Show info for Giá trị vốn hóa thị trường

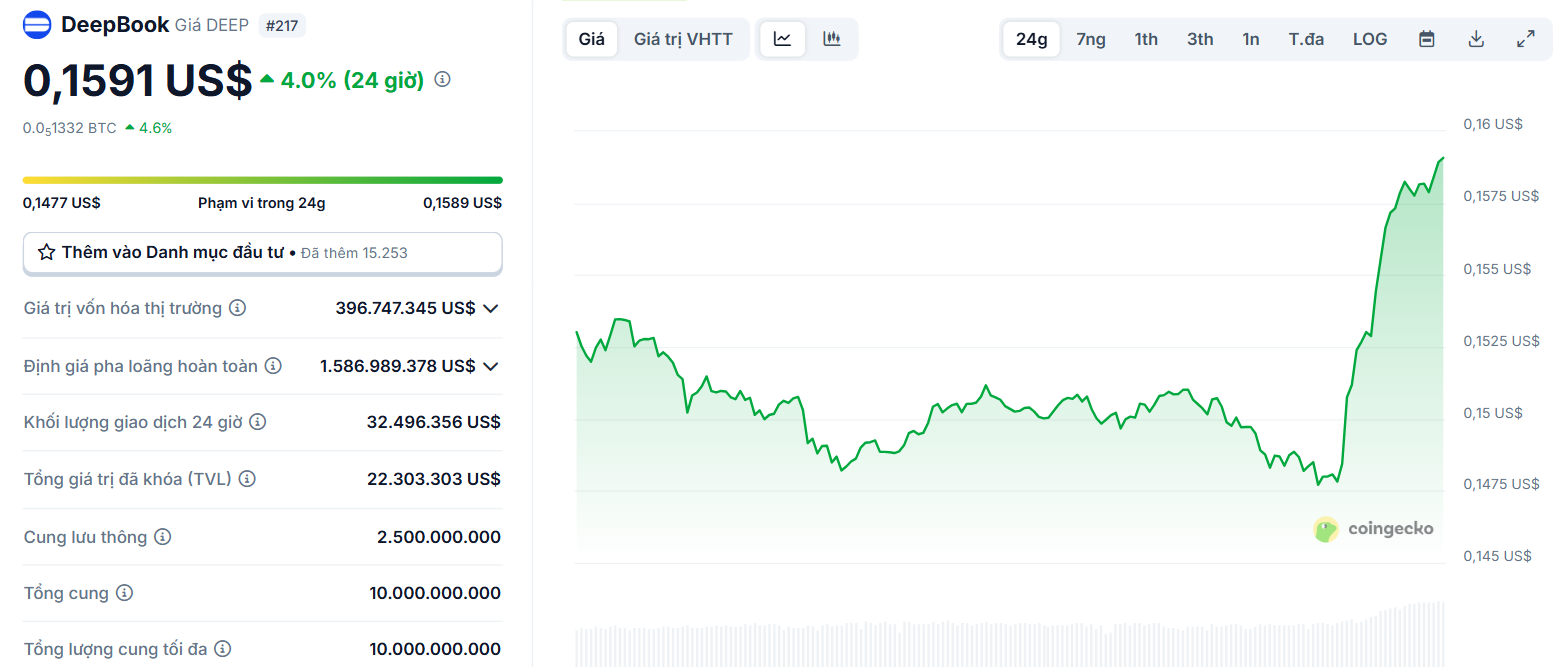(x=237, y=308)
